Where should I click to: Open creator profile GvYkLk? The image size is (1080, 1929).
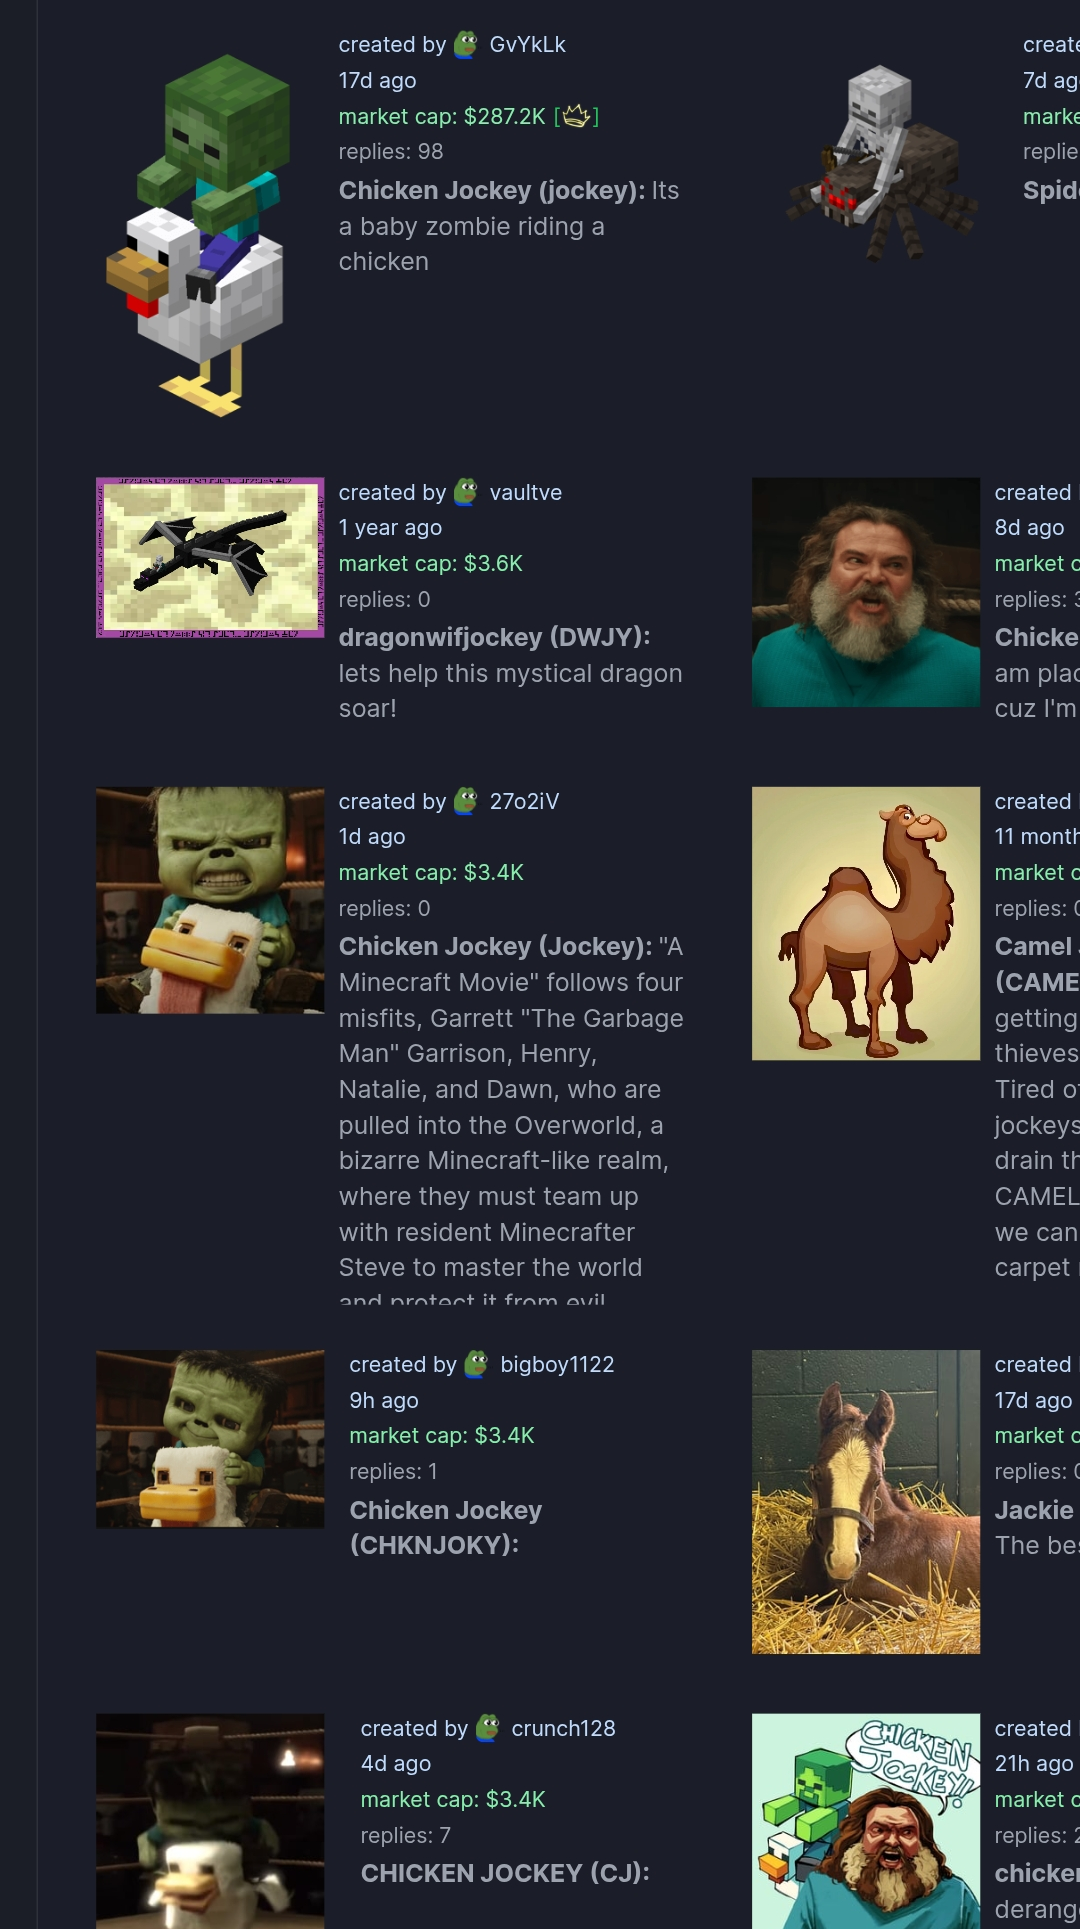tap(527, 45)
